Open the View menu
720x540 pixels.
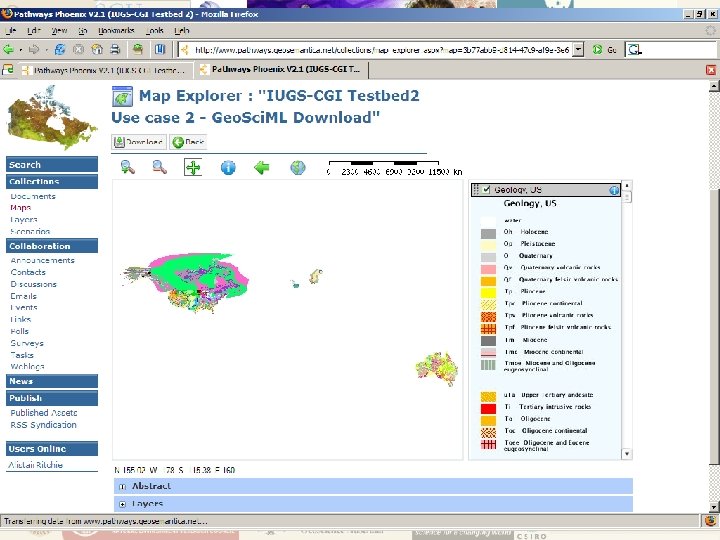[x=59, y=31]
